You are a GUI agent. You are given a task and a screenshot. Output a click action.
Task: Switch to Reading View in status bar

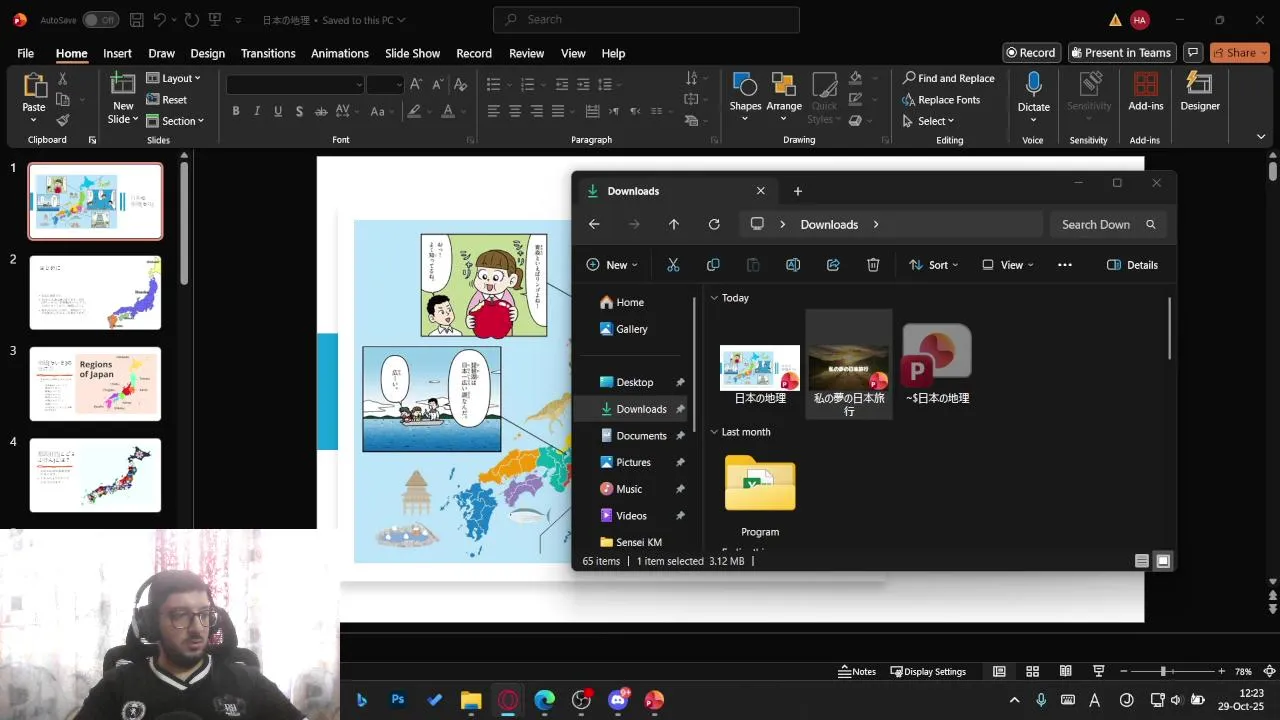click(x=1065, y=671)
